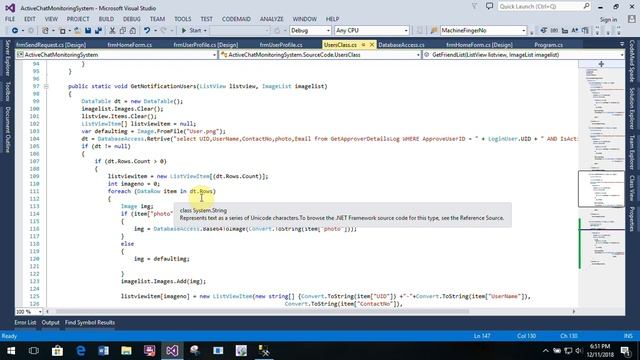Open the WINDOW menu

(304, 19)
